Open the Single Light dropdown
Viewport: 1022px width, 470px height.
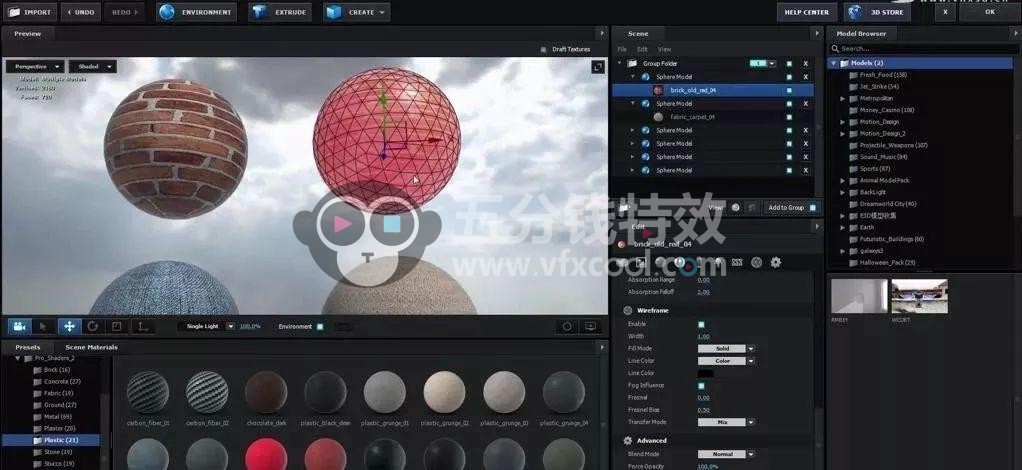[208, 326]
